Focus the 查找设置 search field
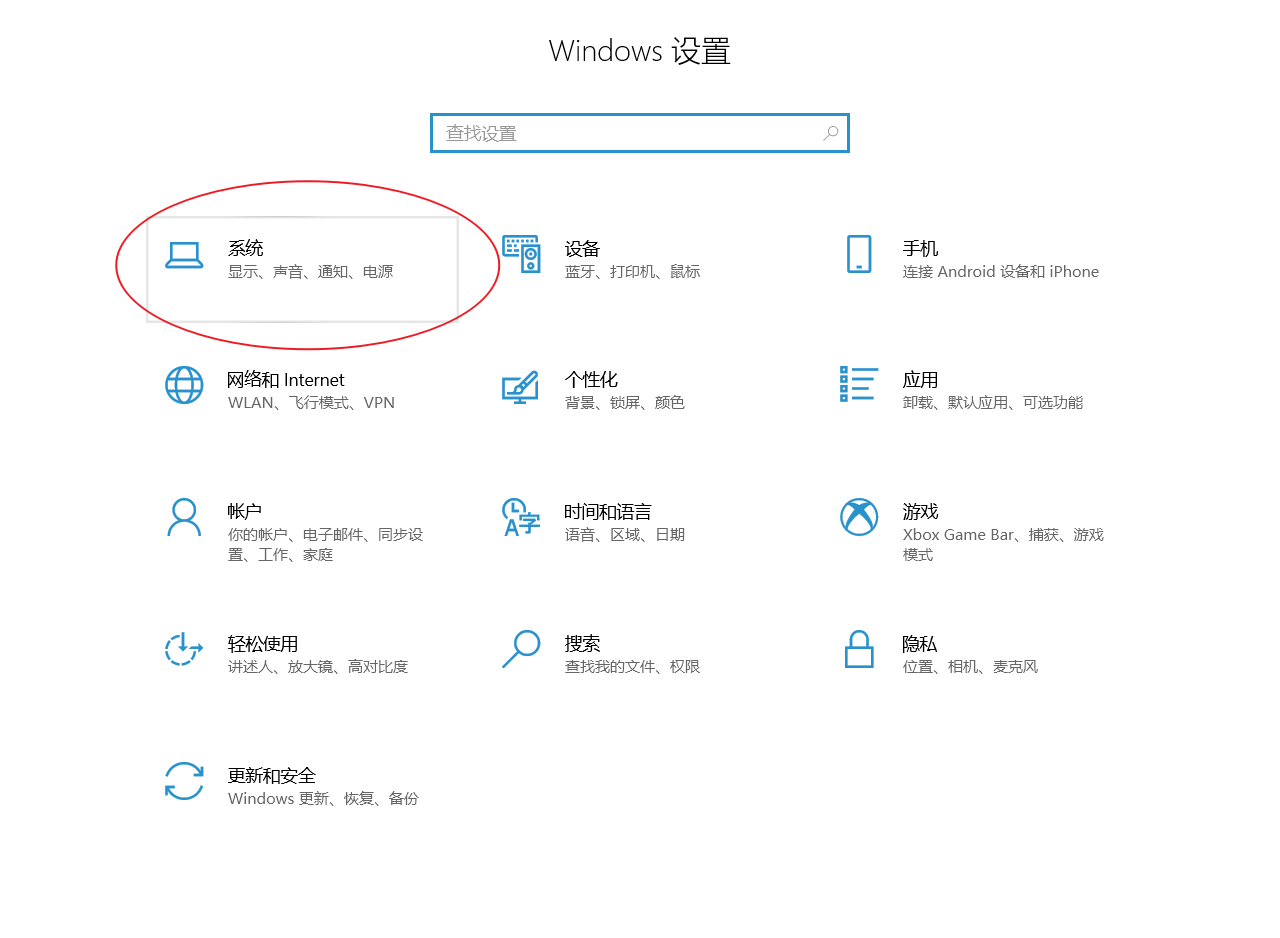The image size is (1280, 938). pyautogui.click(x=640, y=133)
